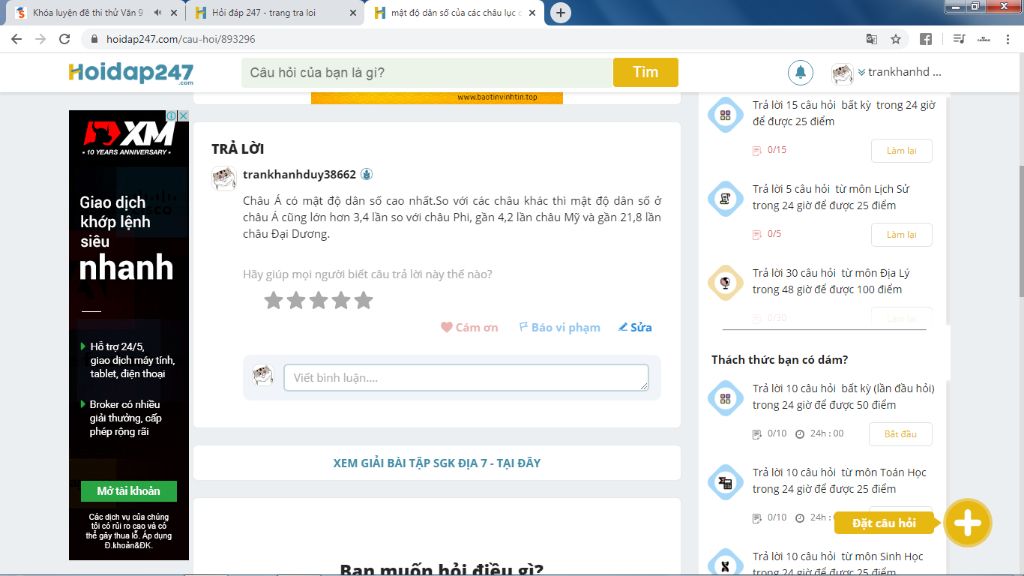Click the site lock icon in address bar
This screenshot has height=576, width=1024.
click(x=94, y=39)
